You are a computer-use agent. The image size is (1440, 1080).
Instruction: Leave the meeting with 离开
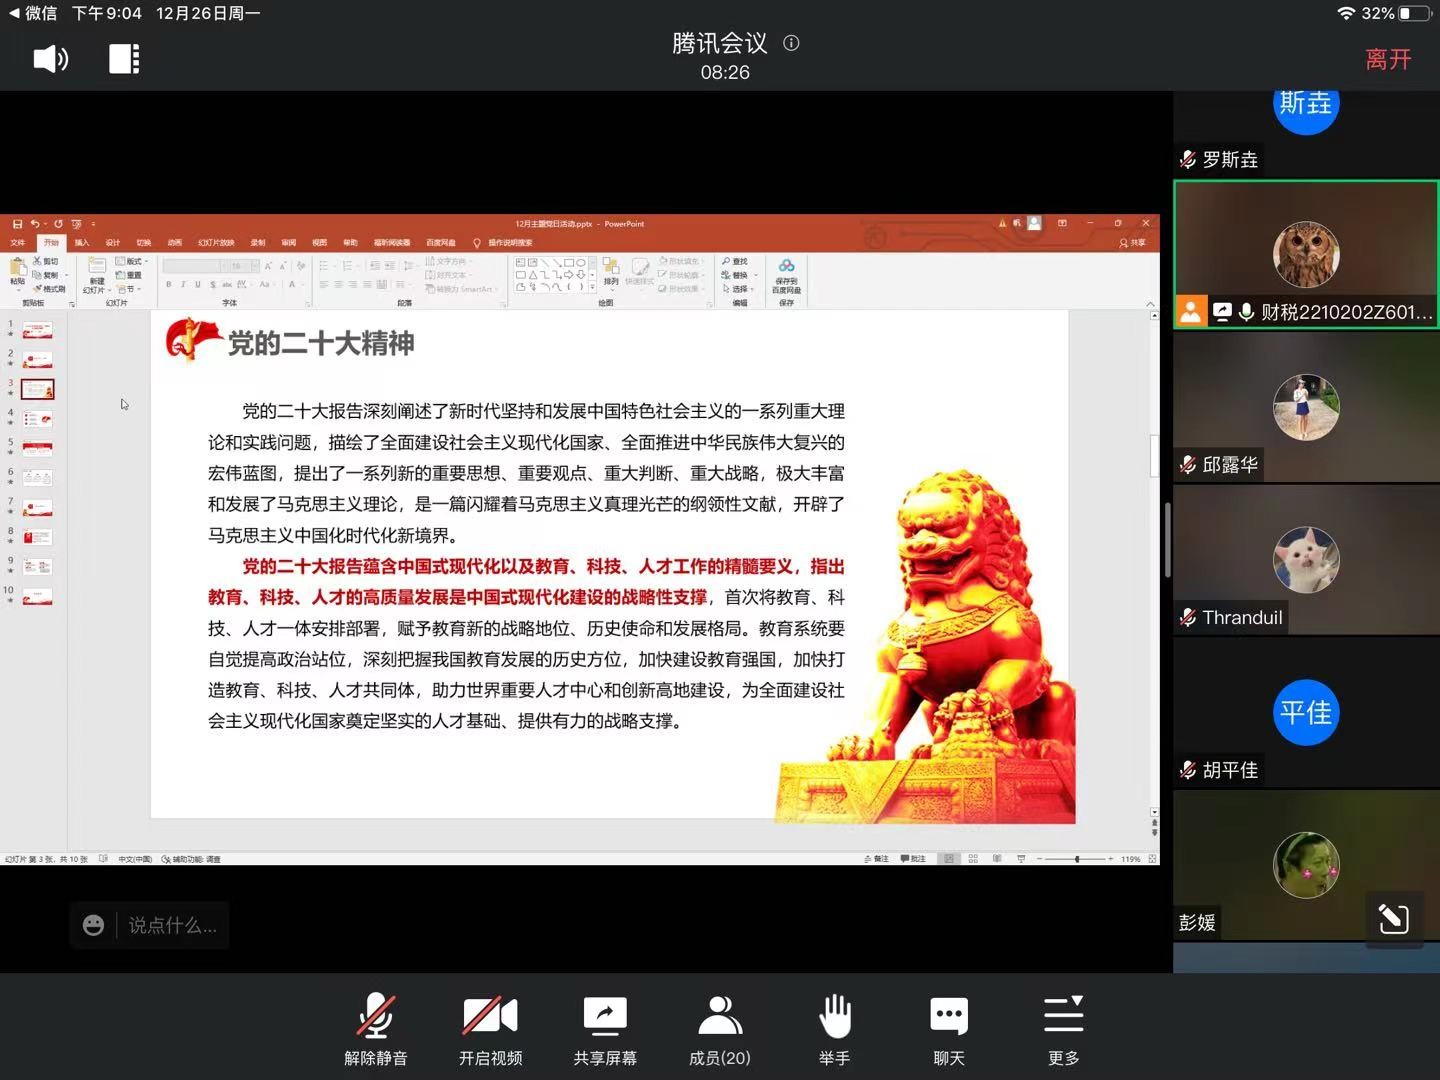(1388, 59)
